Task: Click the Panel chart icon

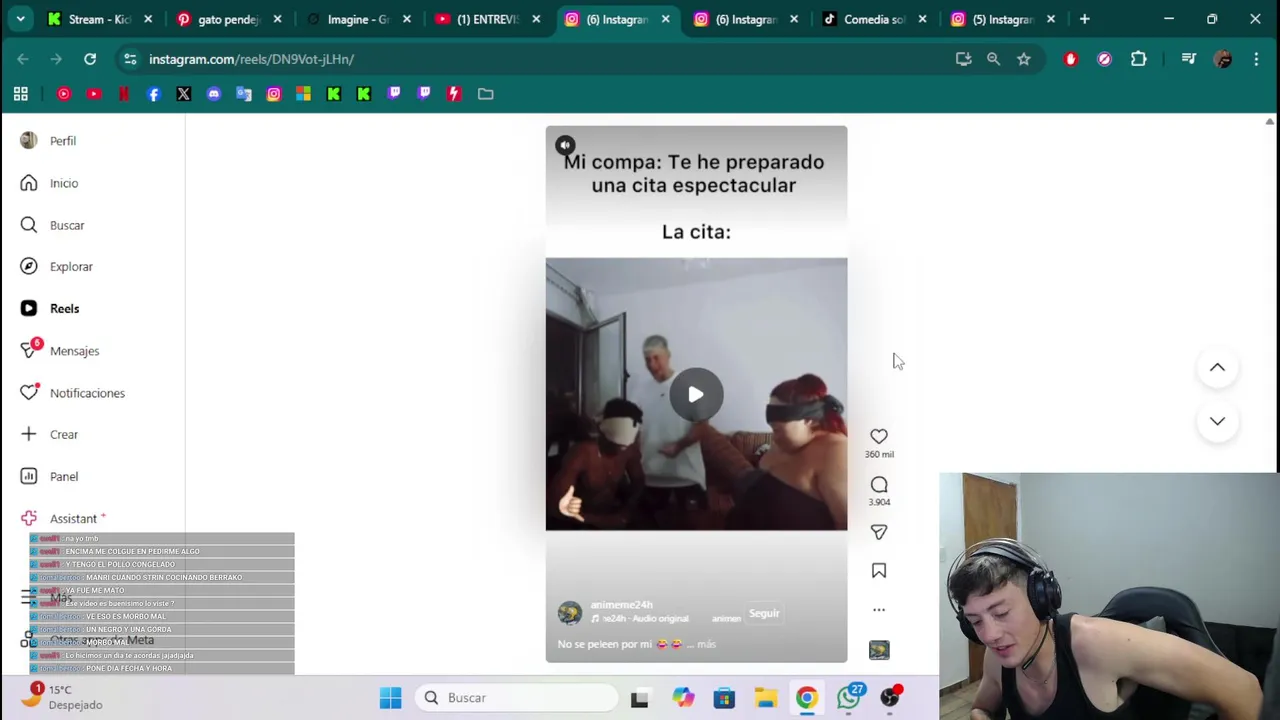Action: point(29,477)
